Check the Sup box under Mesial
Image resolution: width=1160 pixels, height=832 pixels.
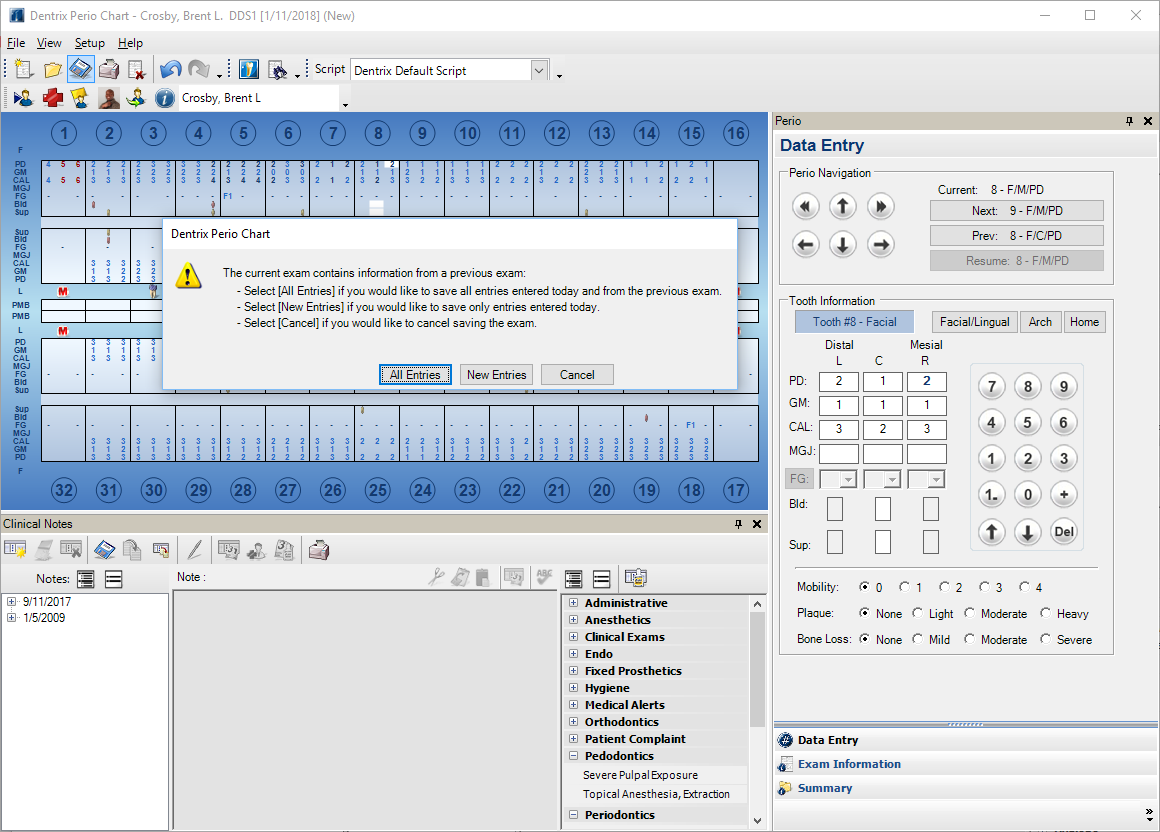pyautogui.click(x=931, y=542)
